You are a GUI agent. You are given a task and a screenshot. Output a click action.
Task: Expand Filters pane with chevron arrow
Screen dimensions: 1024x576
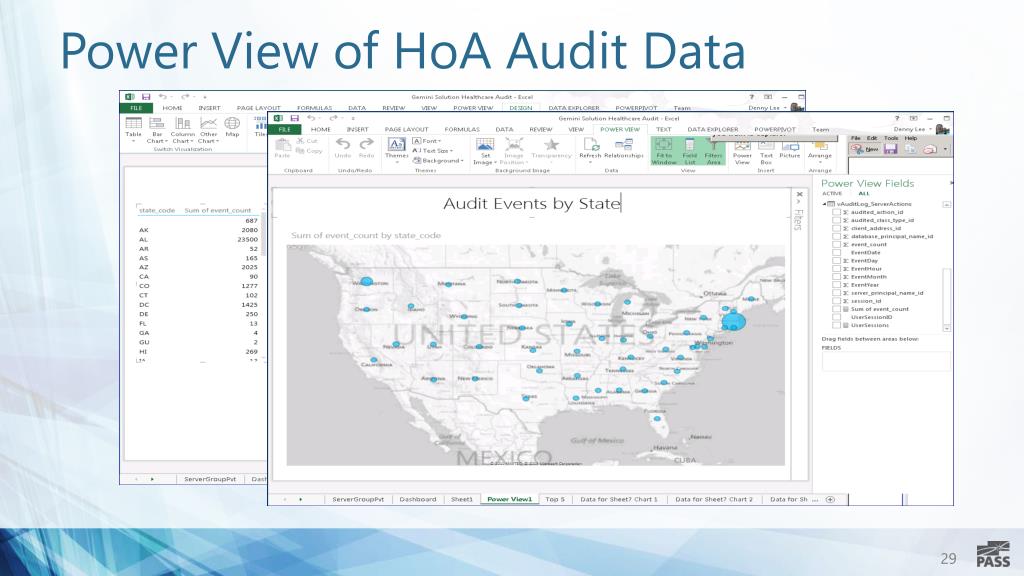pyautogui.click(x=799, y=202)
